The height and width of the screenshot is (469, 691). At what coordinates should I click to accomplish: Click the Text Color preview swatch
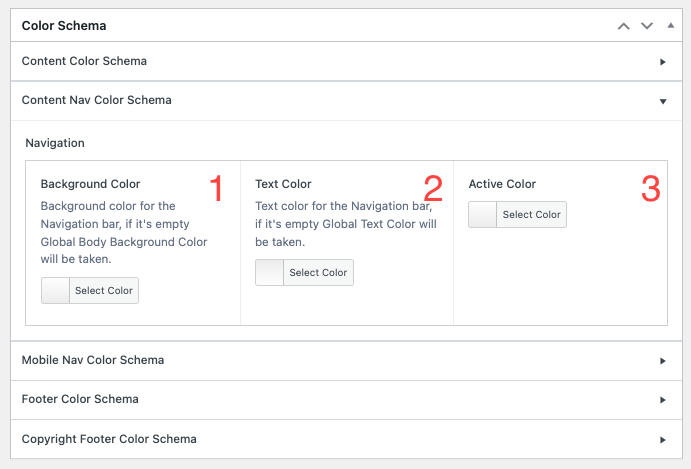click(270, 273)
